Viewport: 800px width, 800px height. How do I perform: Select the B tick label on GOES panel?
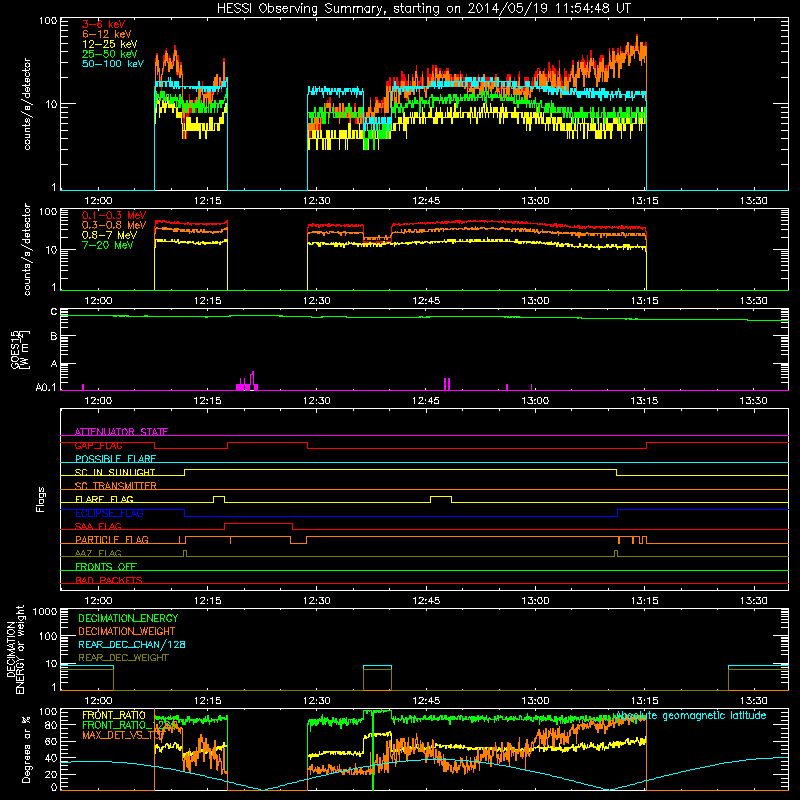tap(54, 336)
